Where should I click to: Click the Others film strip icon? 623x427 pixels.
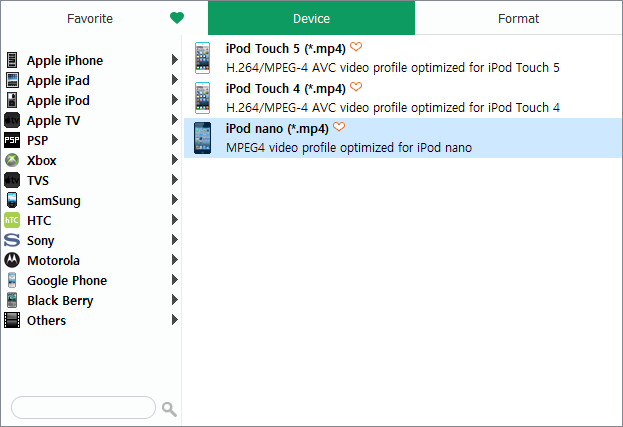[x=12, y=320]
